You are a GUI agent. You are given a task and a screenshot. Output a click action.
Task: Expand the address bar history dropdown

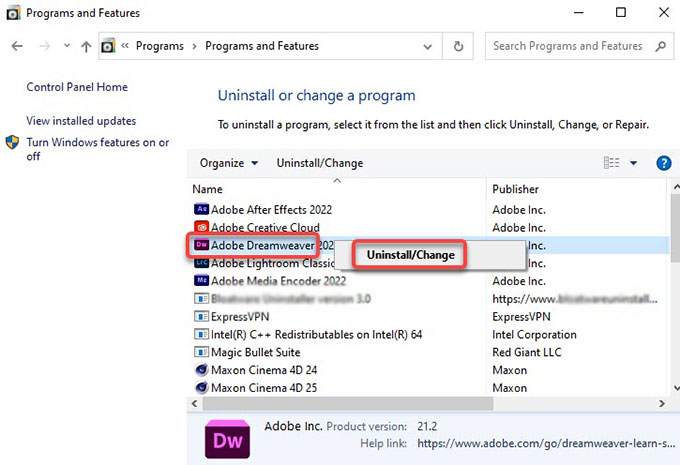[427, 46]
